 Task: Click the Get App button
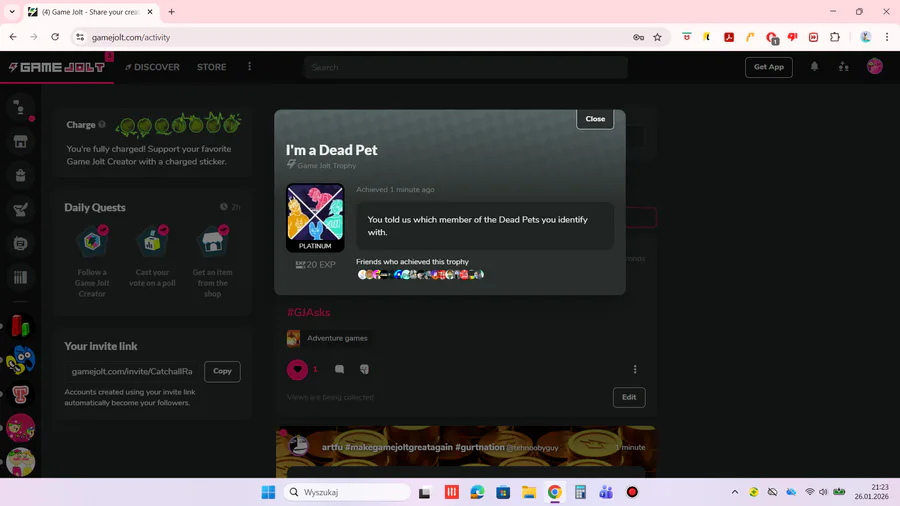769,67
